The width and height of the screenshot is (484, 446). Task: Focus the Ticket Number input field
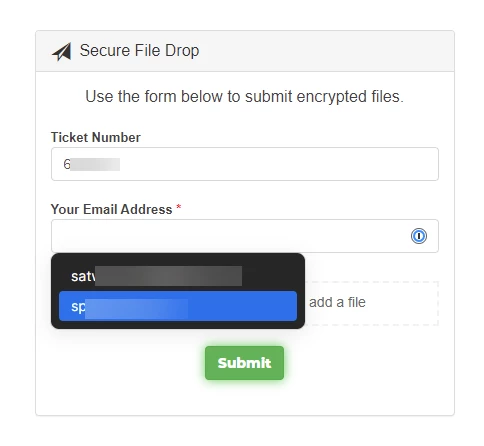click(245, 164)
